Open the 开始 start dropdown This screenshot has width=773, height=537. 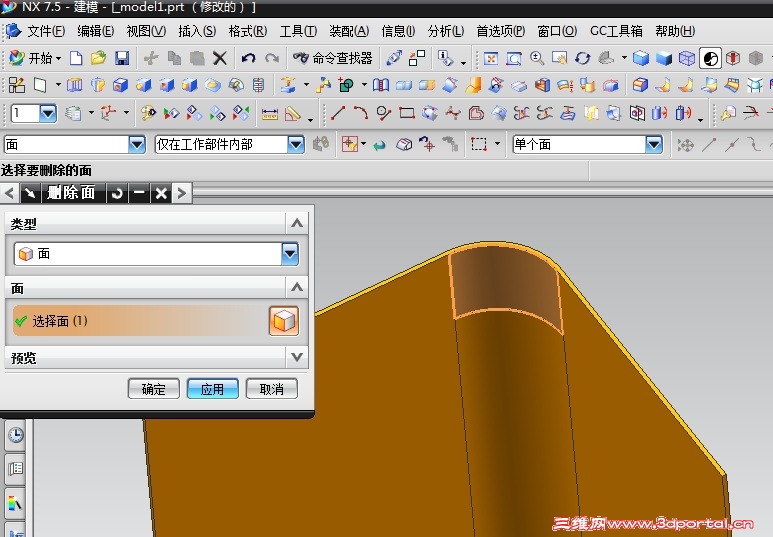point(35,58)
